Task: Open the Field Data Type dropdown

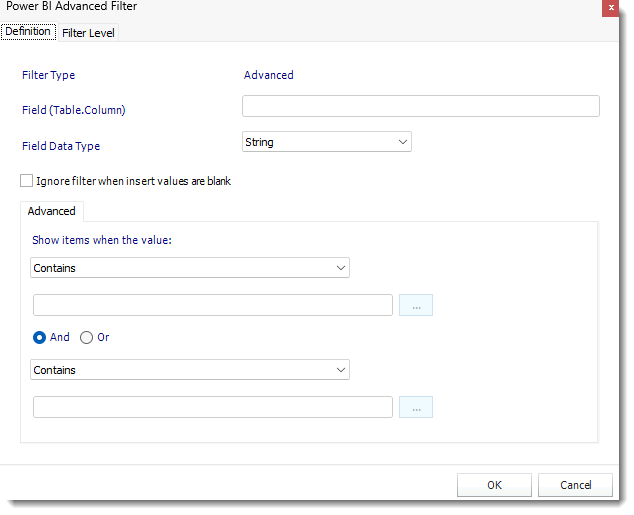Action: coord(327,141)
